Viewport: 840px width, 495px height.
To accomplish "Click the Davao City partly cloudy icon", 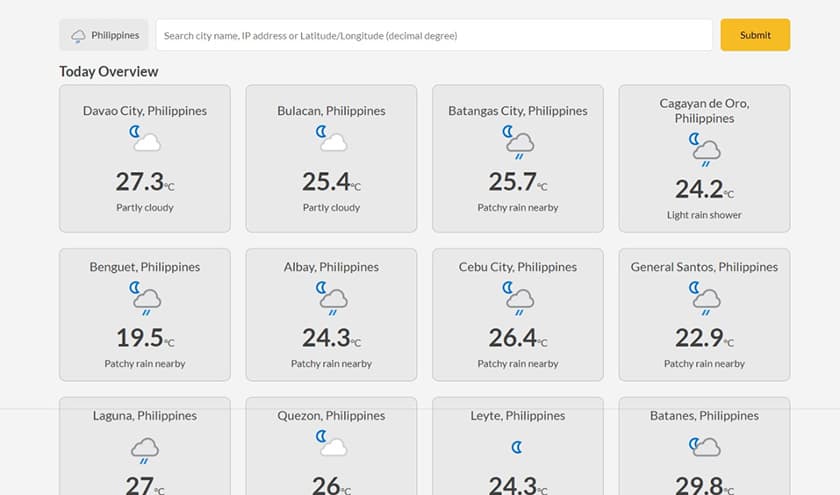I will coord(145,139).
